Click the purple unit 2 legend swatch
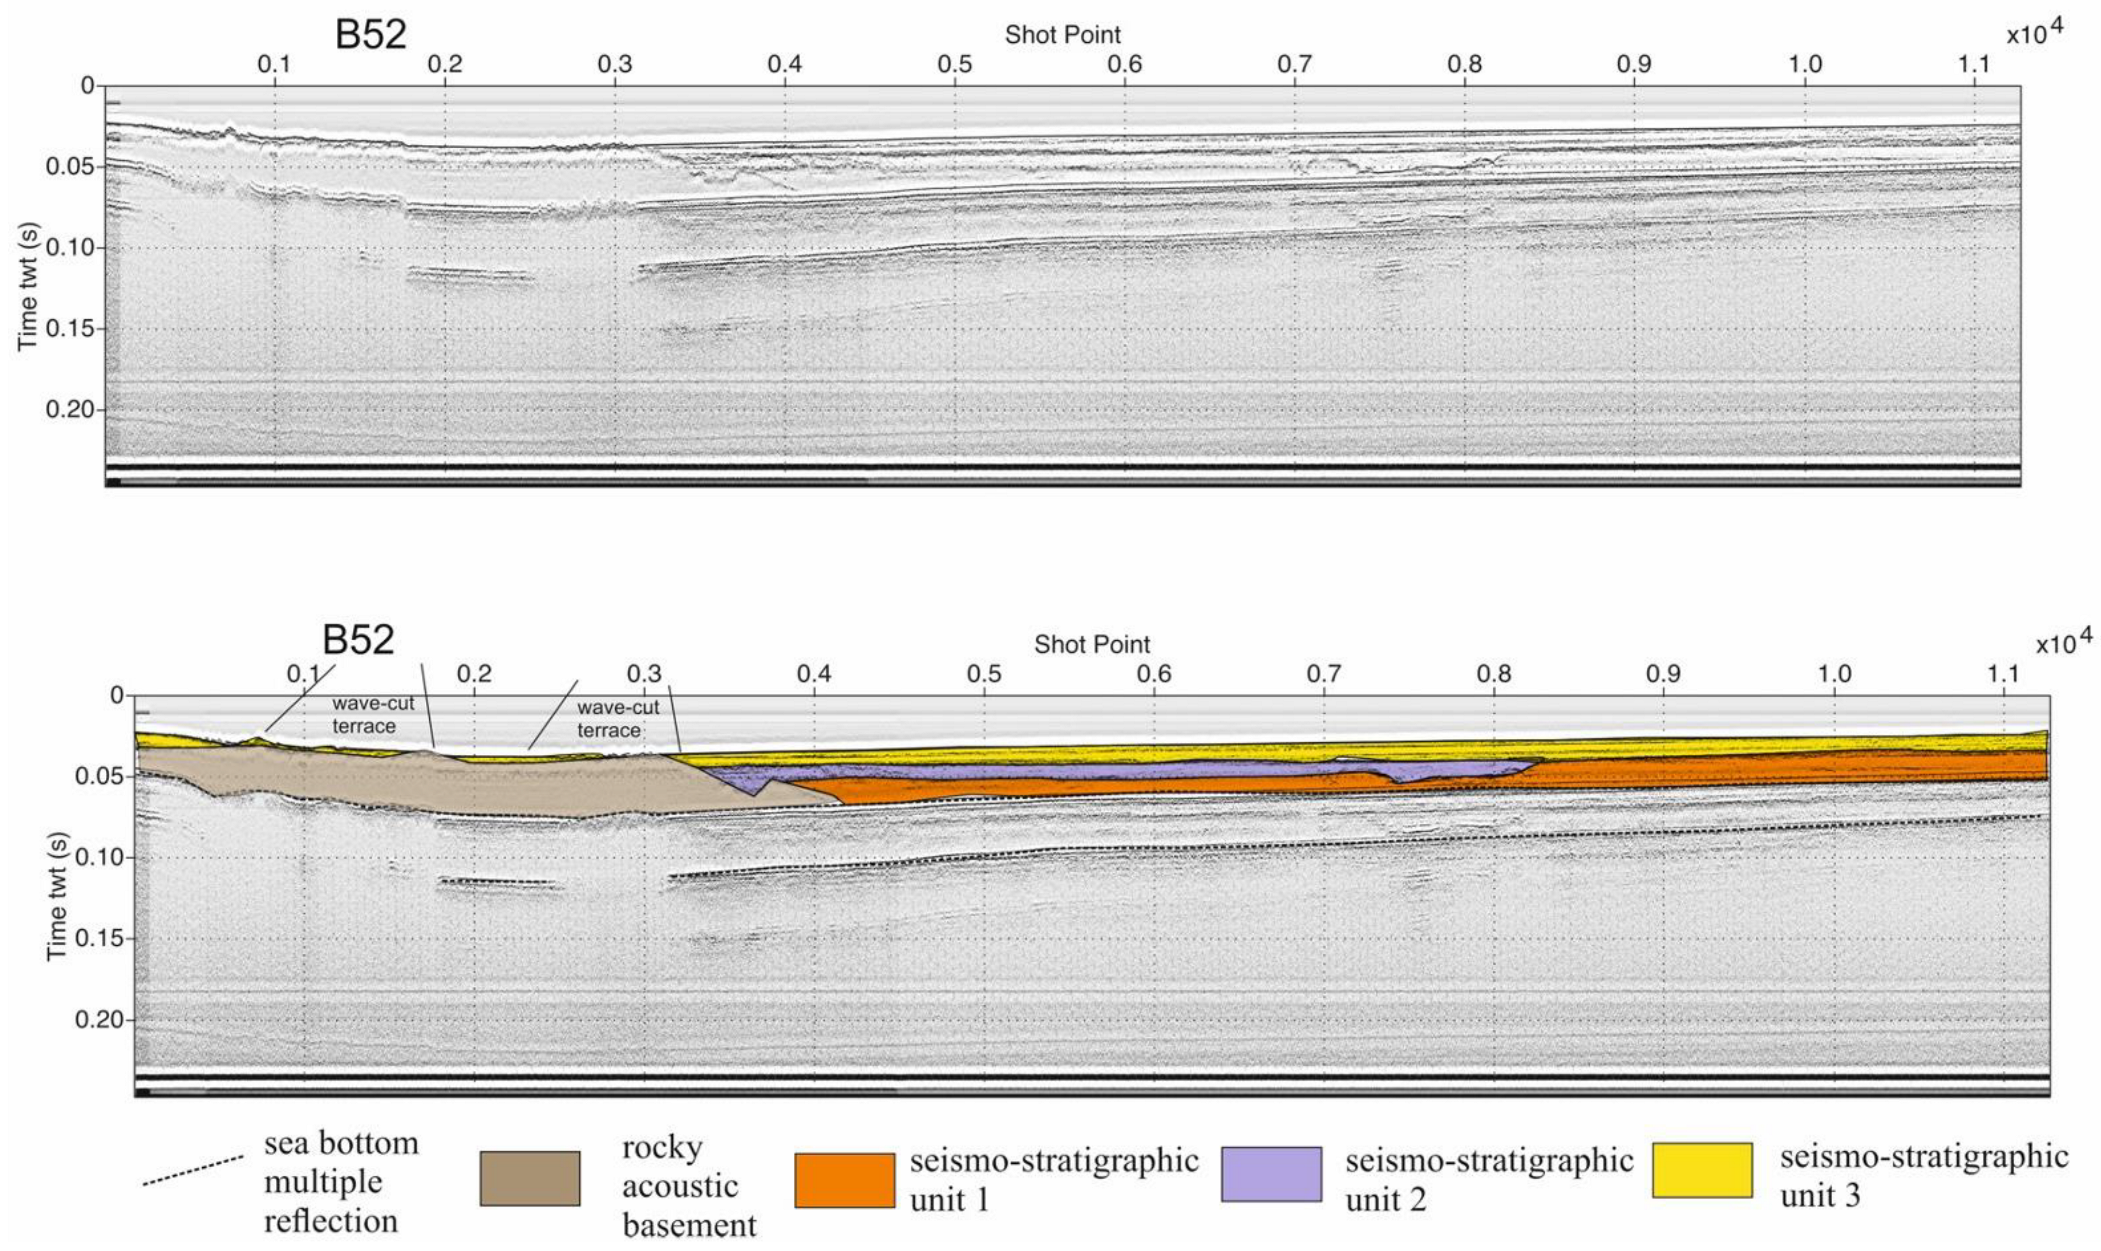The height and width of the screenshot is (1251, 2101). [x=1271, y=1174]
